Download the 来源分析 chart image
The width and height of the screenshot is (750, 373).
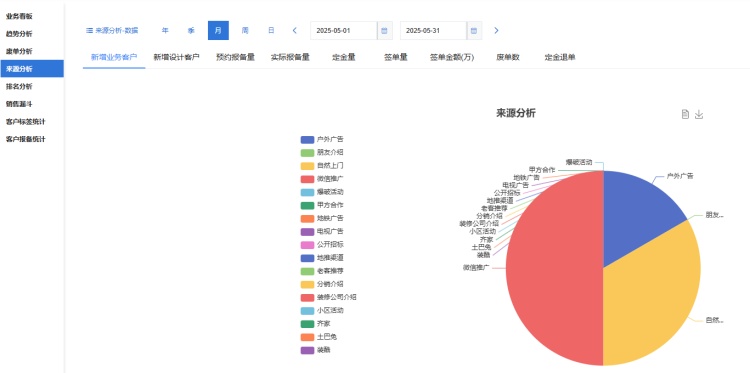pos(699,114)
